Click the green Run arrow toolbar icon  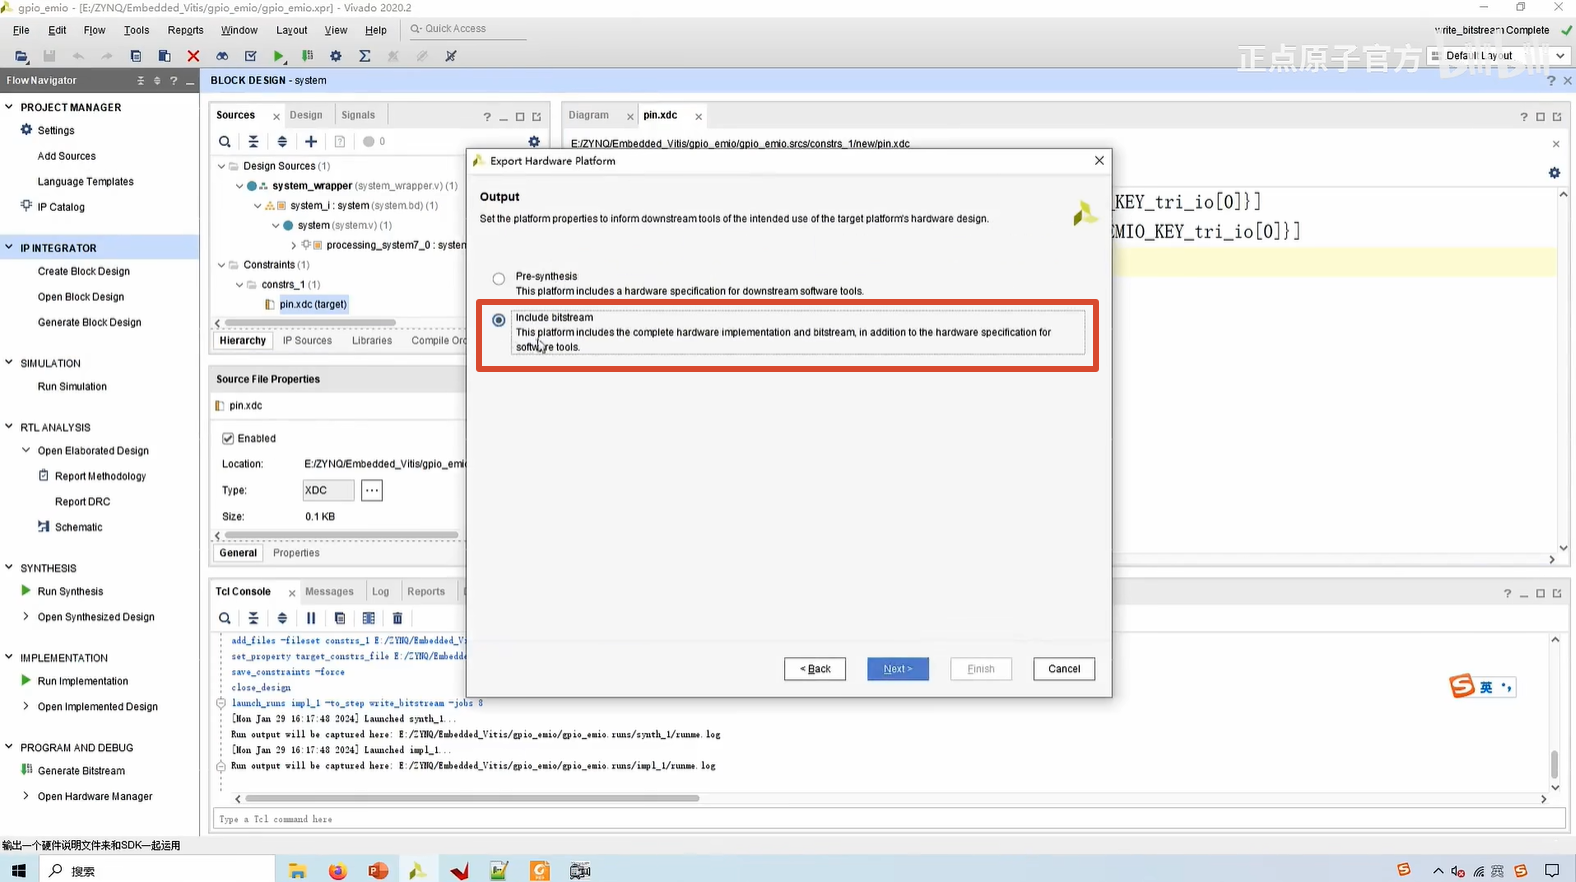click(279, 56)
